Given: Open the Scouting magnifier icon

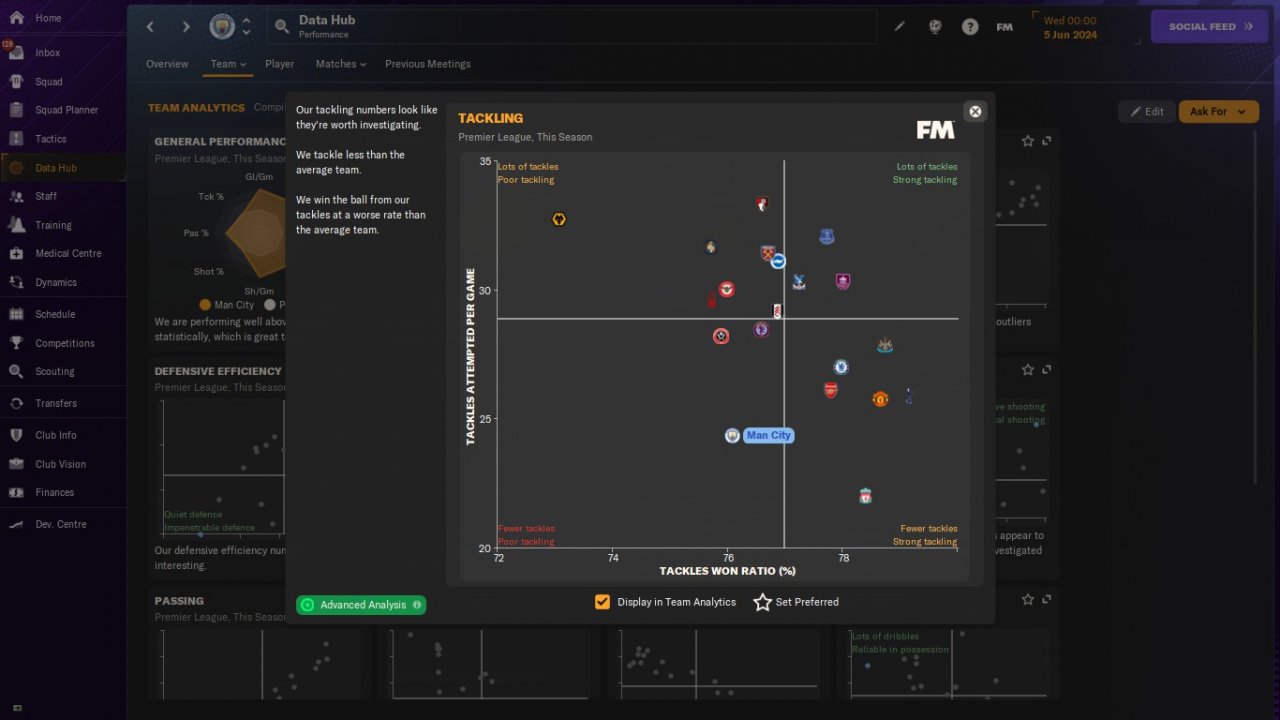Looking at the screenshot, I should tap(16, 371).
